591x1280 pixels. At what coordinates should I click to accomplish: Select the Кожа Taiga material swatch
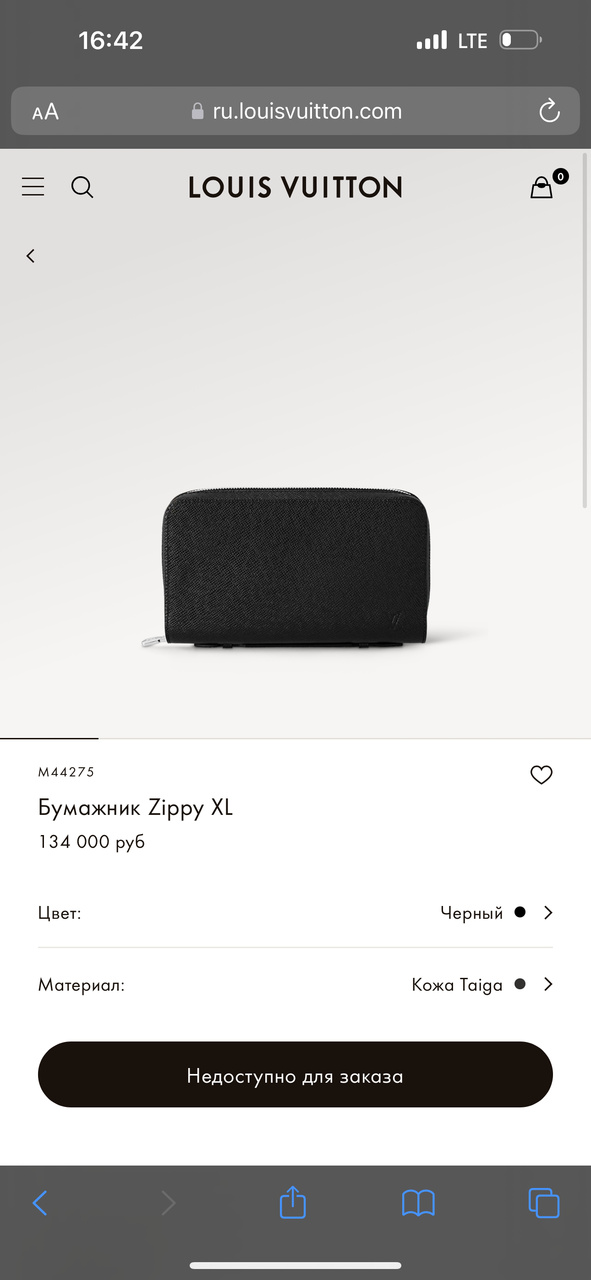(519, 984)
